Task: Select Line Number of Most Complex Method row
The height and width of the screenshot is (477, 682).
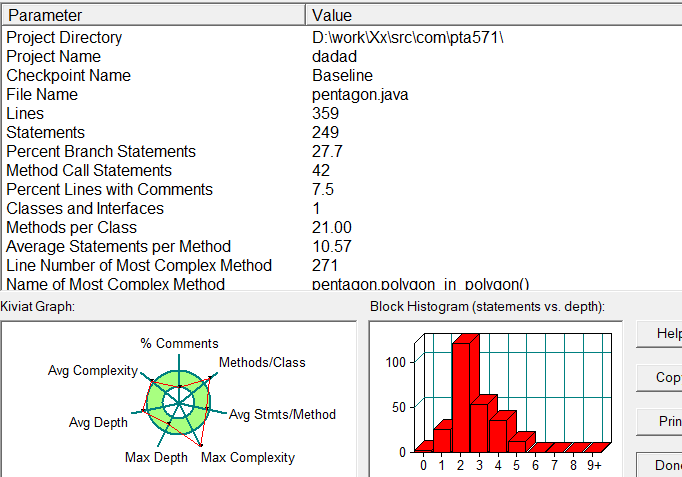Action: (x=139, y=266)
